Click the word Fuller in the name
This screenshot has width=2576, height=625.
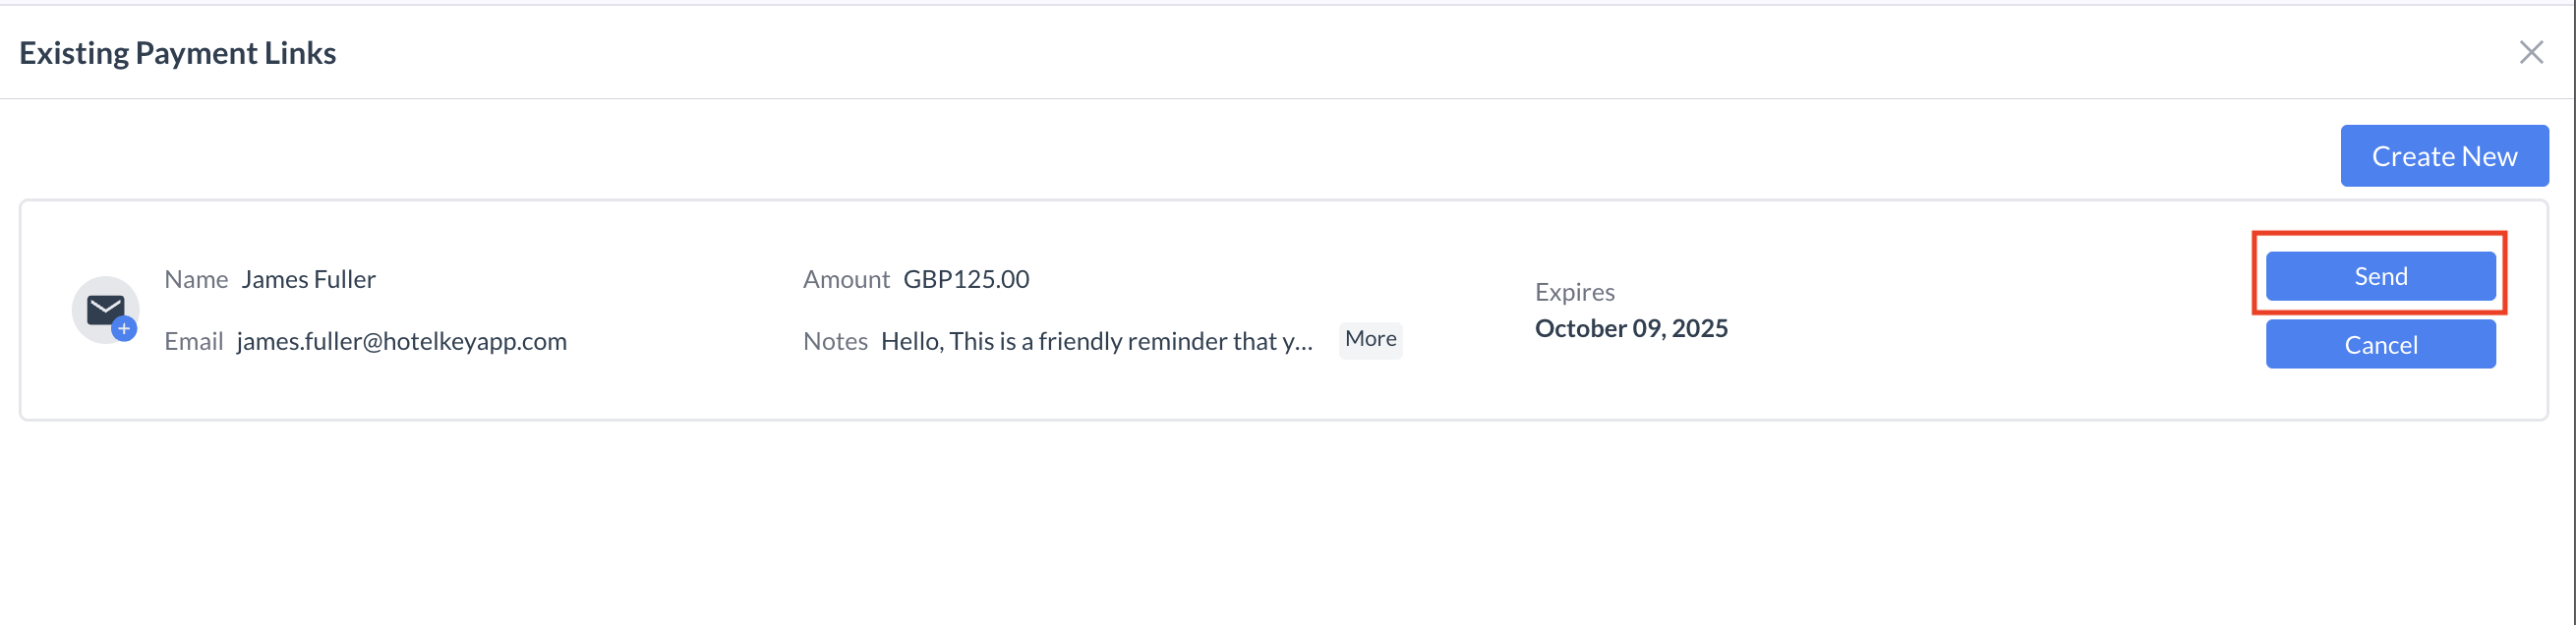[344, 279]
